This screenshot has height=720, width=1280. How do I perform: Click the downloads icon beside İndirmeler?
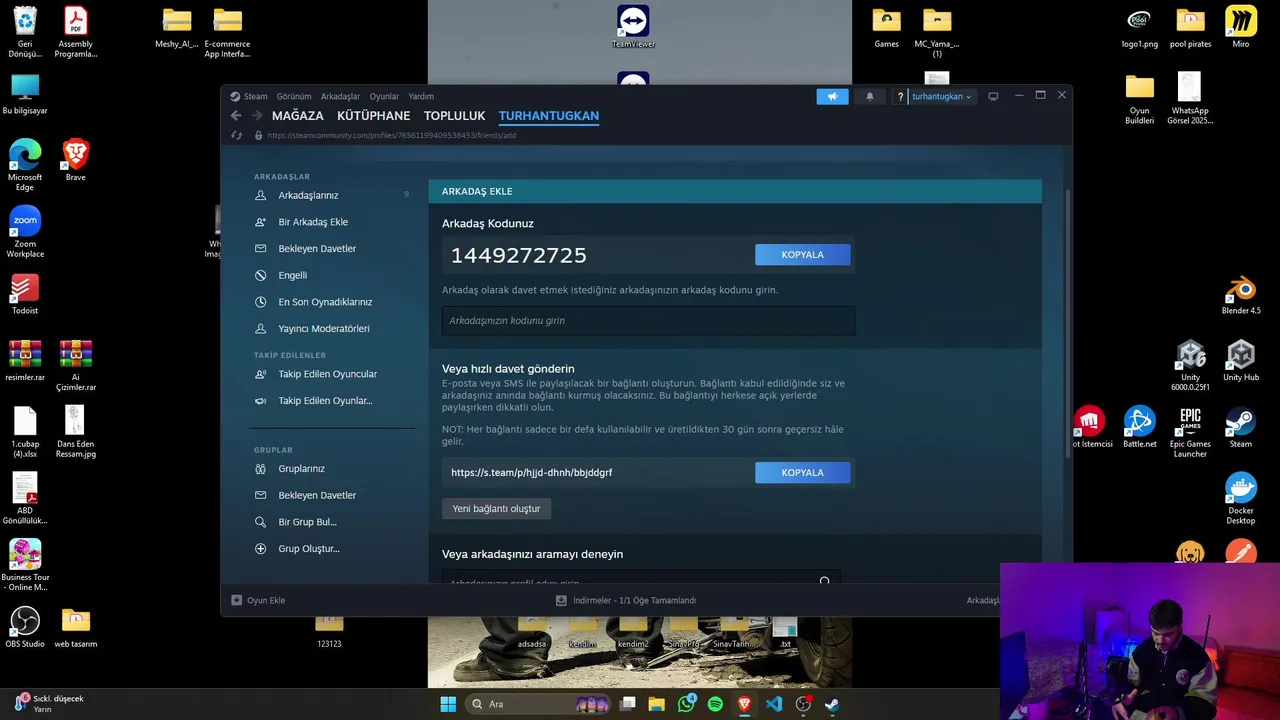(561, 600)
